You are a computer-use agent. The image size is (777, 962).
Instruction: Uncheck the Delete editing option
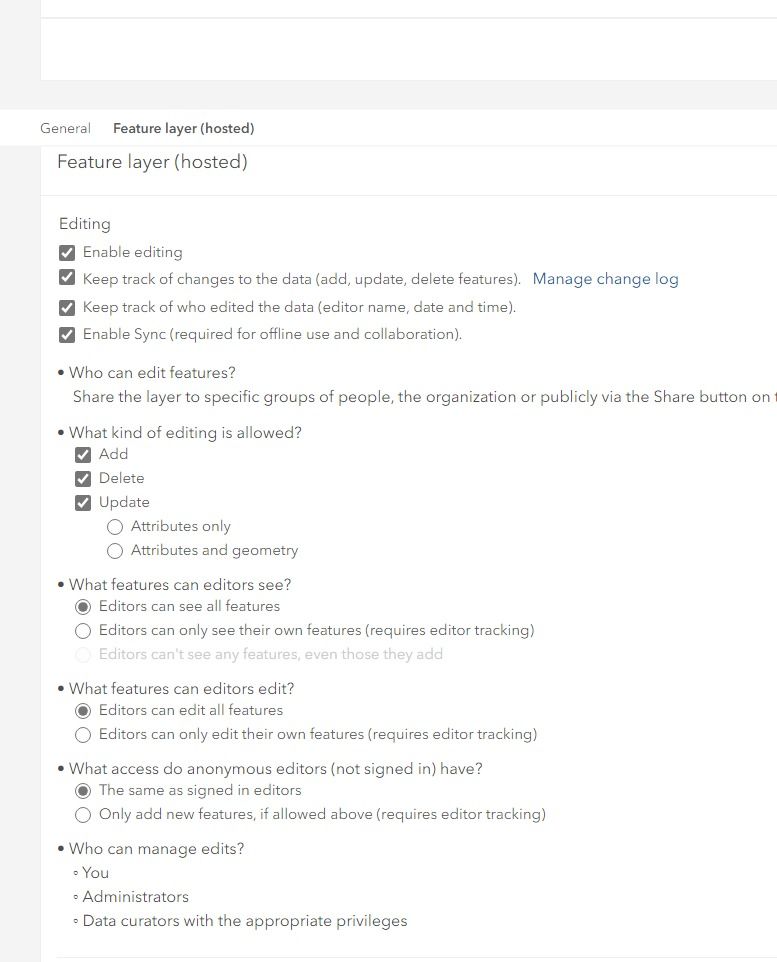click(x=83, y=479)
